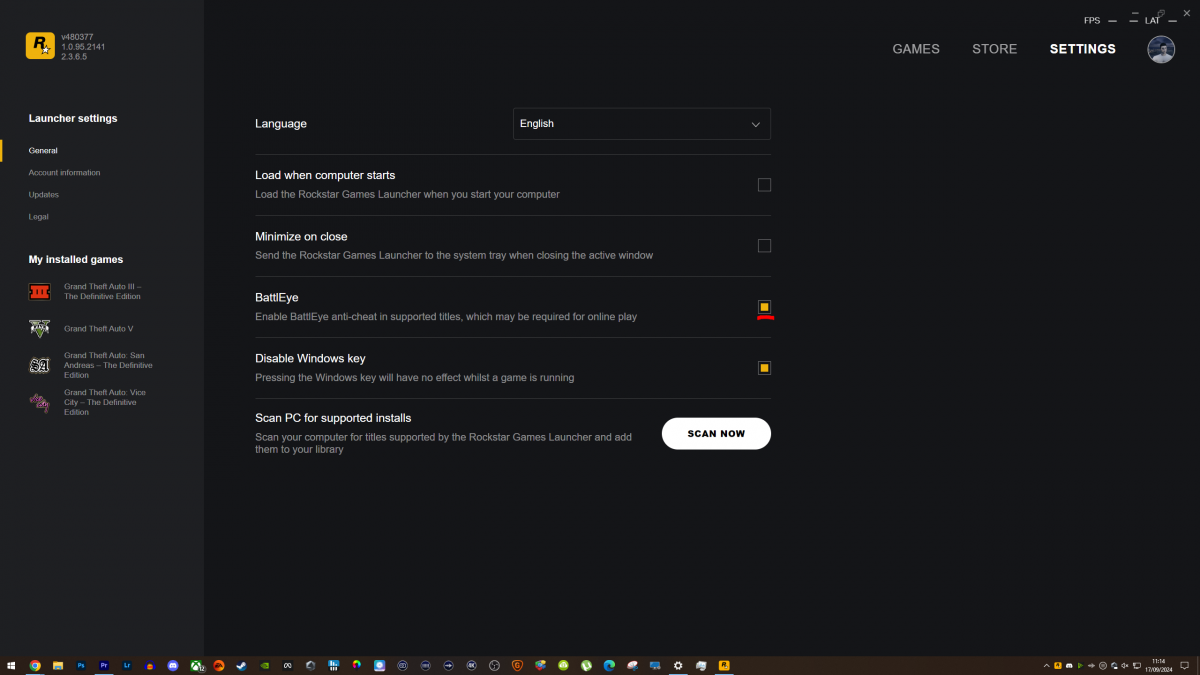Viewport: 1200px width, 675px height.
Task: Click the Grand Theft Auto: Vice City icon
Action: [x=39, y=401]
